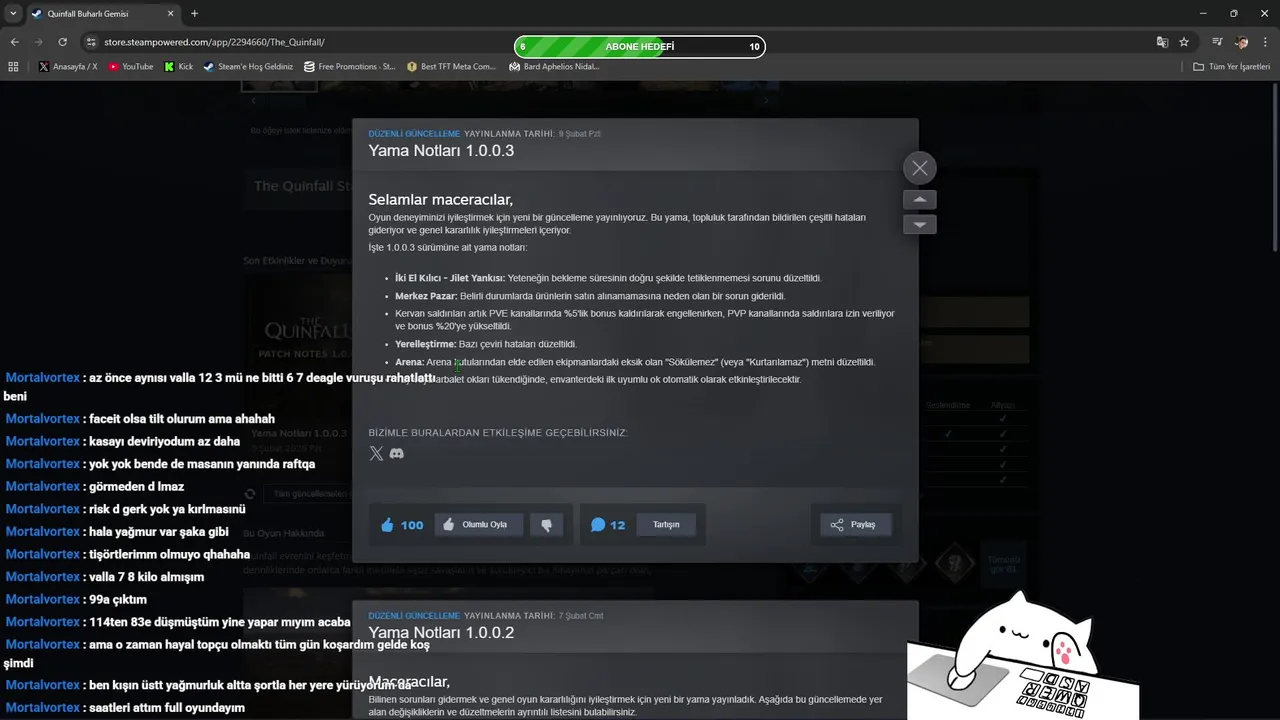
Task: Open the site information icon in address bar
Action: coord(91,42)
